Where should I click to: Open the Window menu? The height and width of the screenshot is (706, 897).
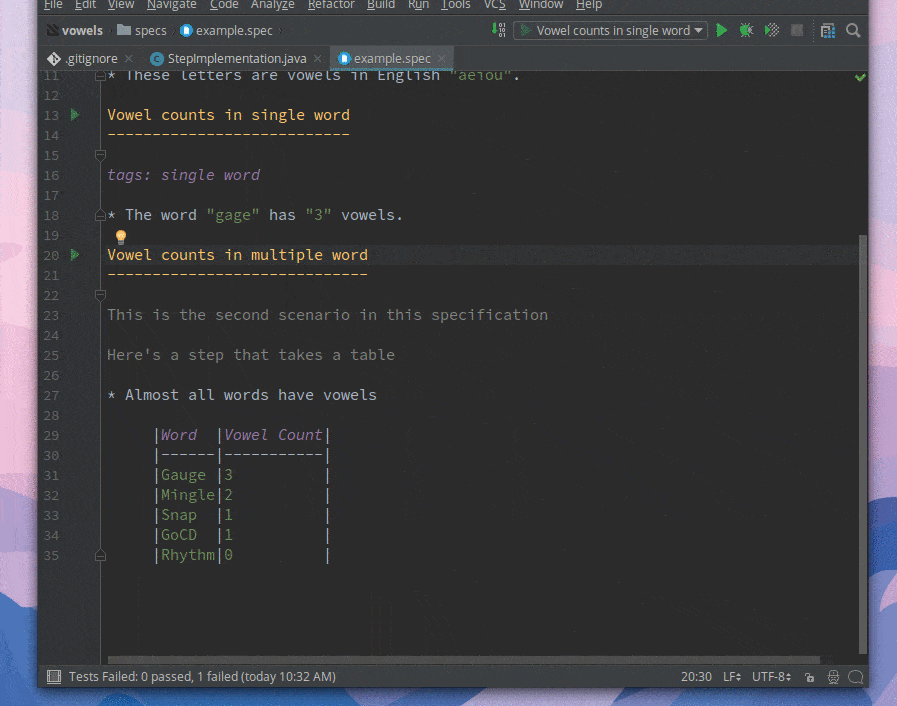540,5
